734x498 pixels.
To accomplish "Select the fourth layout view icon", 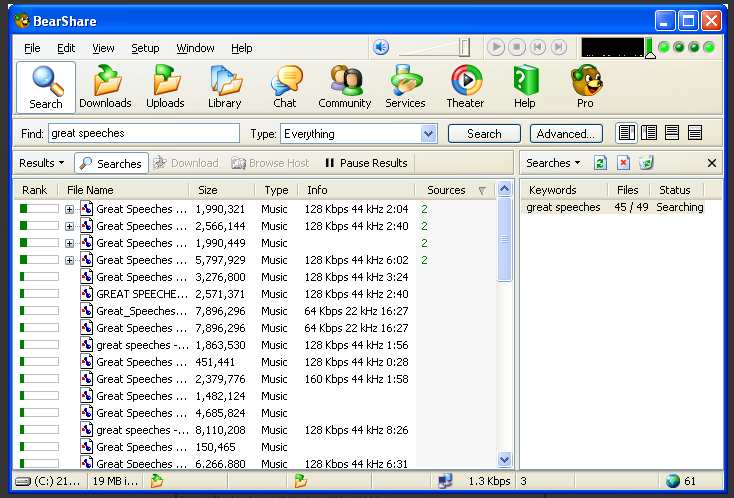I will pos(695,133).
